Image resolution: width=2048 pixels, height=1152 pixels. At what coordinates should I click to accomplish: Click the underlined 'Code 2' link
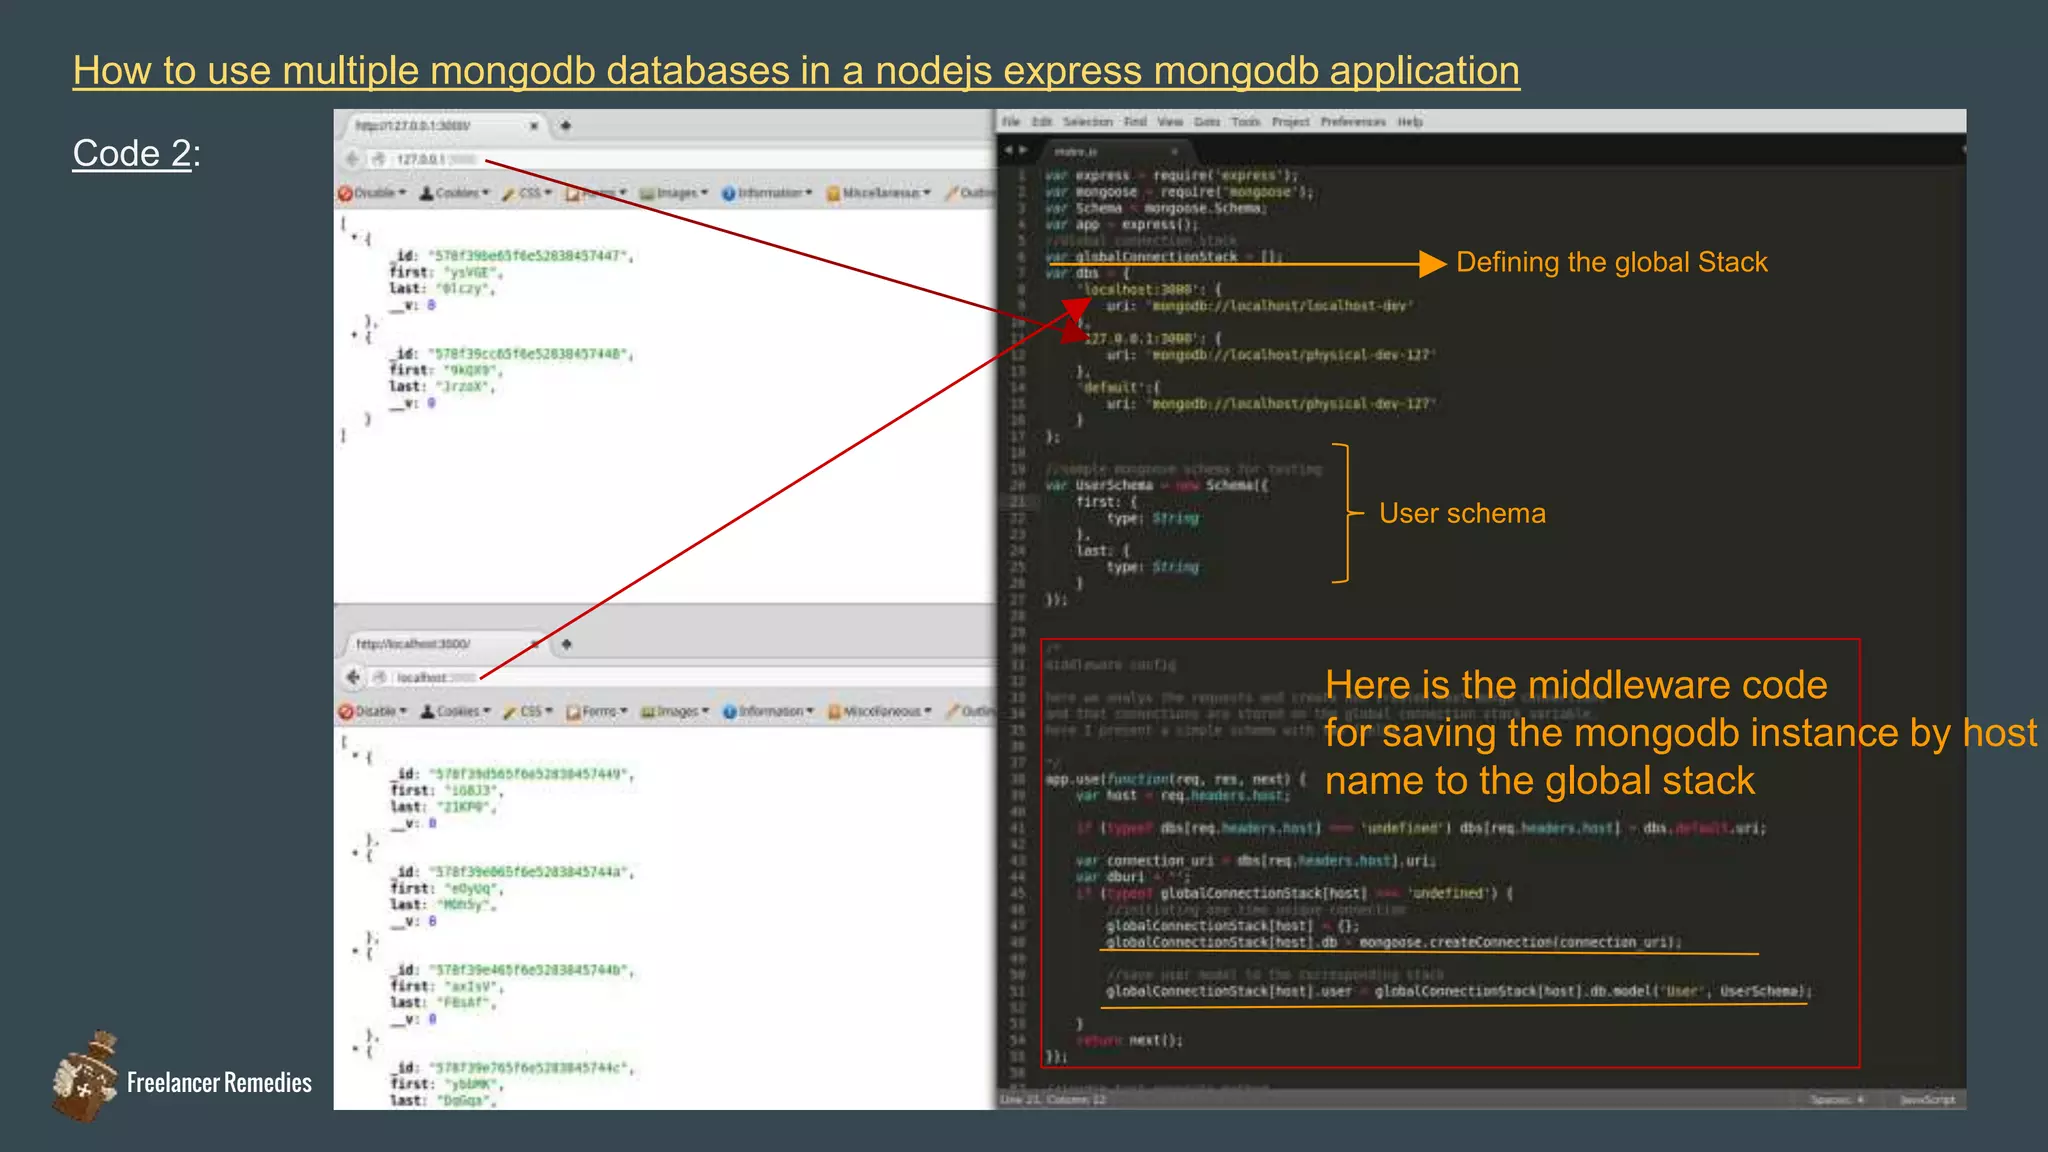coord(132,153)
